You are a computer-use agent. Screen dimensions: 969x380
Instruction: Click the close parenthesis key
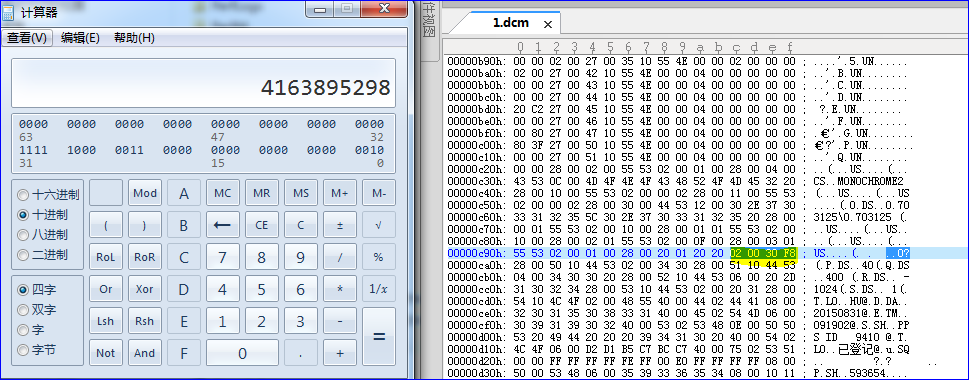tap(145, 225)
